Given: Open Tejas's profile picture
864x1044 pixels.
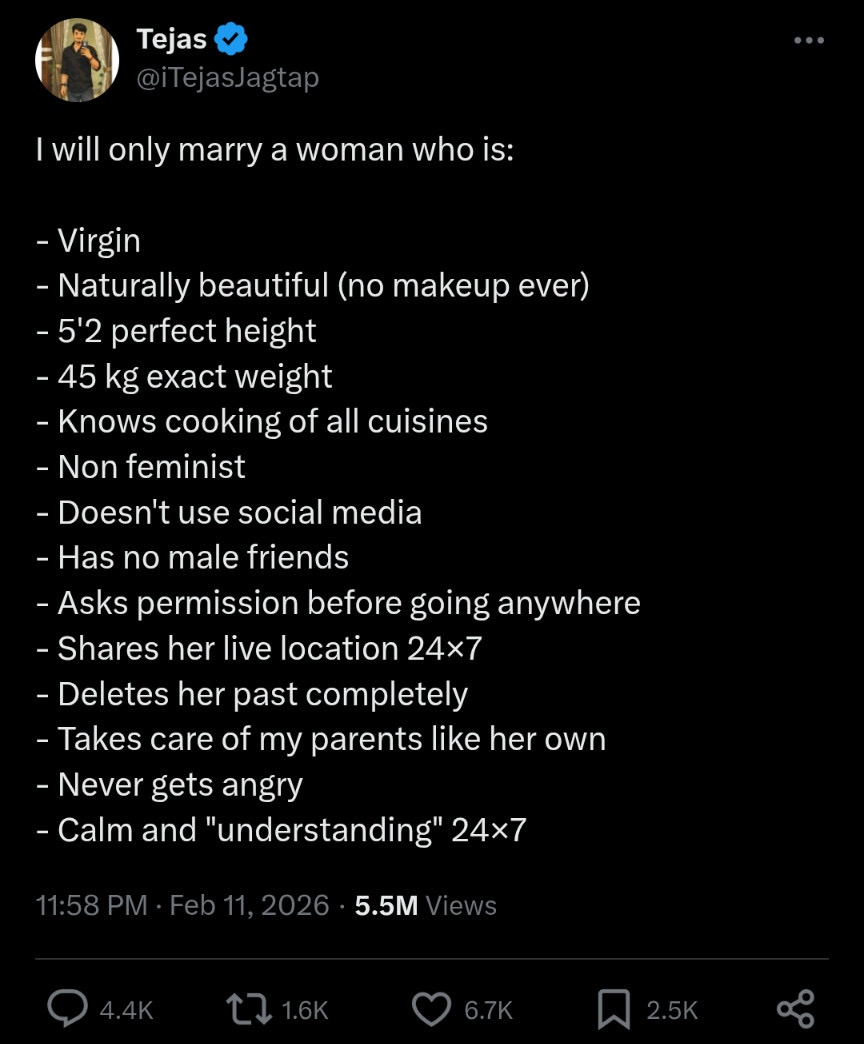Looking at the screenshot, I should [x=77, y=59].
